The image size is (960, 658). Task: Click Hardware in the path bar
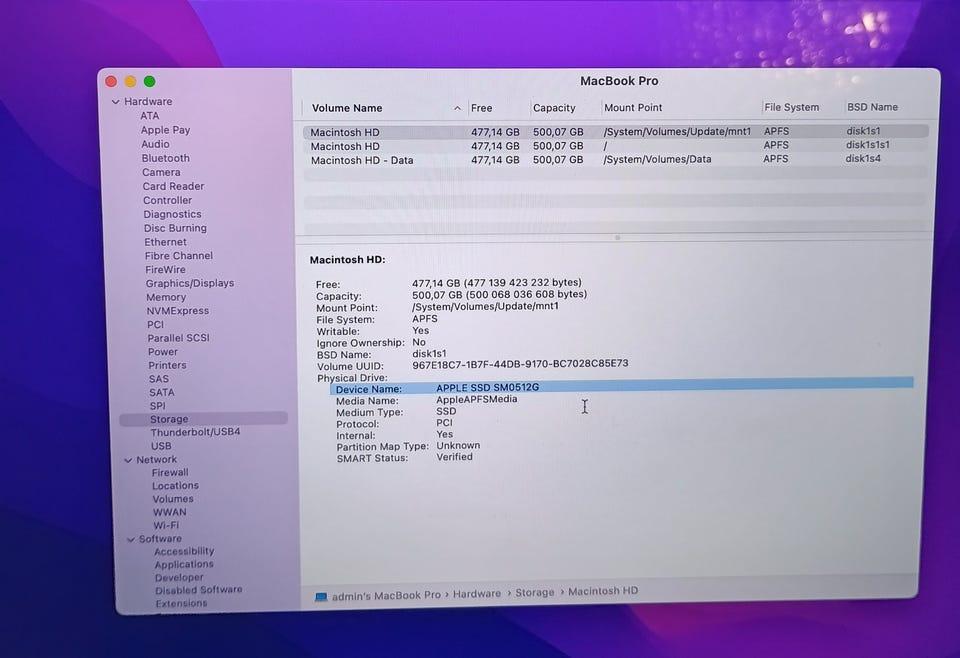point(476,594)
